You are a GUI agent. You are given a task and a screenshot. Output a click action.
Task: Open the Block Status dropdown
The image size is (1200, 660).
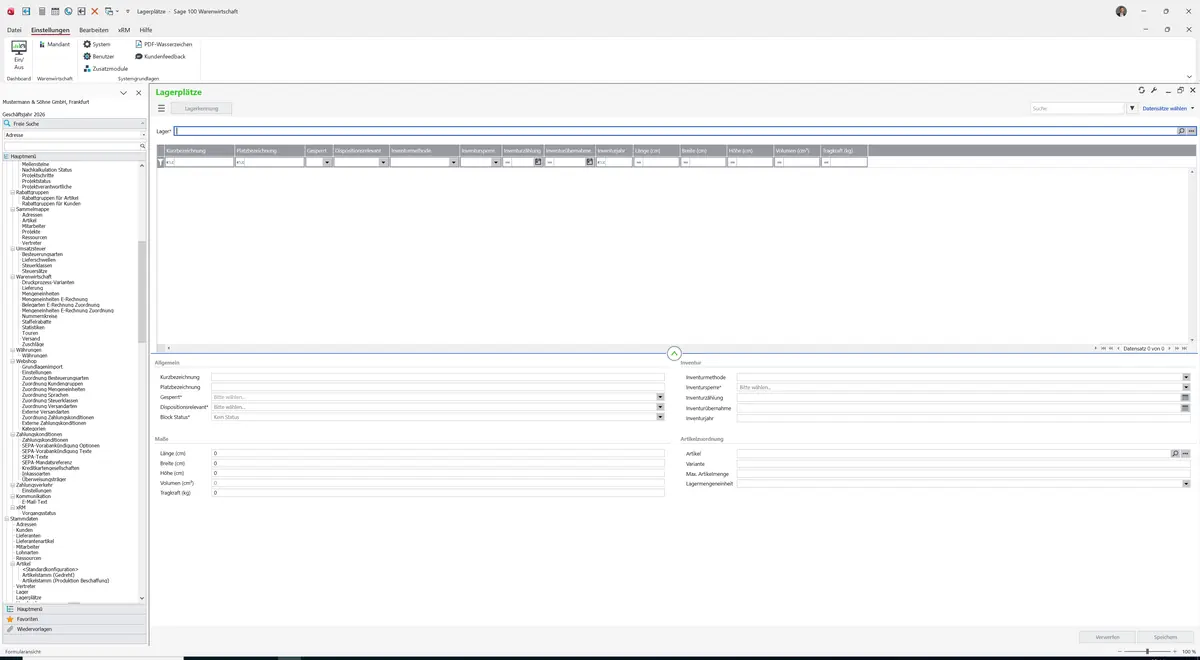coord(660,417)
